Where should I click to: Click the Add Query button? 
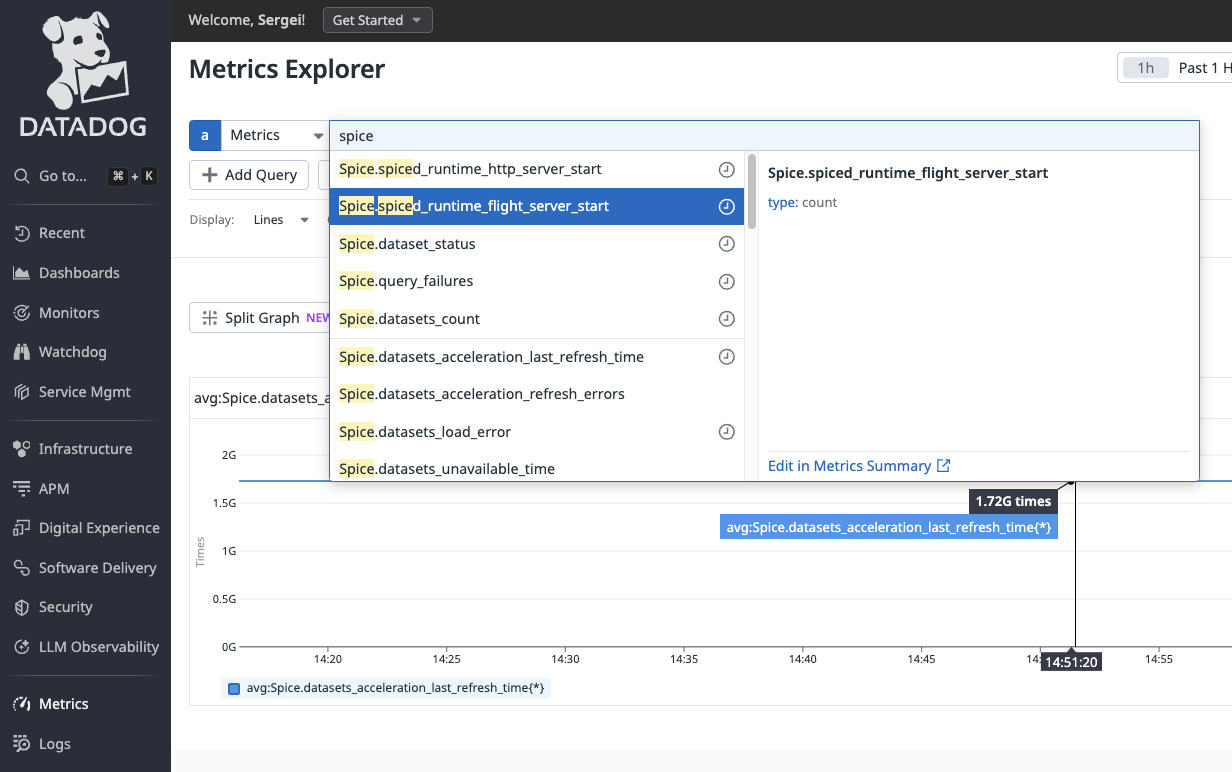click(x=250, y=175)
